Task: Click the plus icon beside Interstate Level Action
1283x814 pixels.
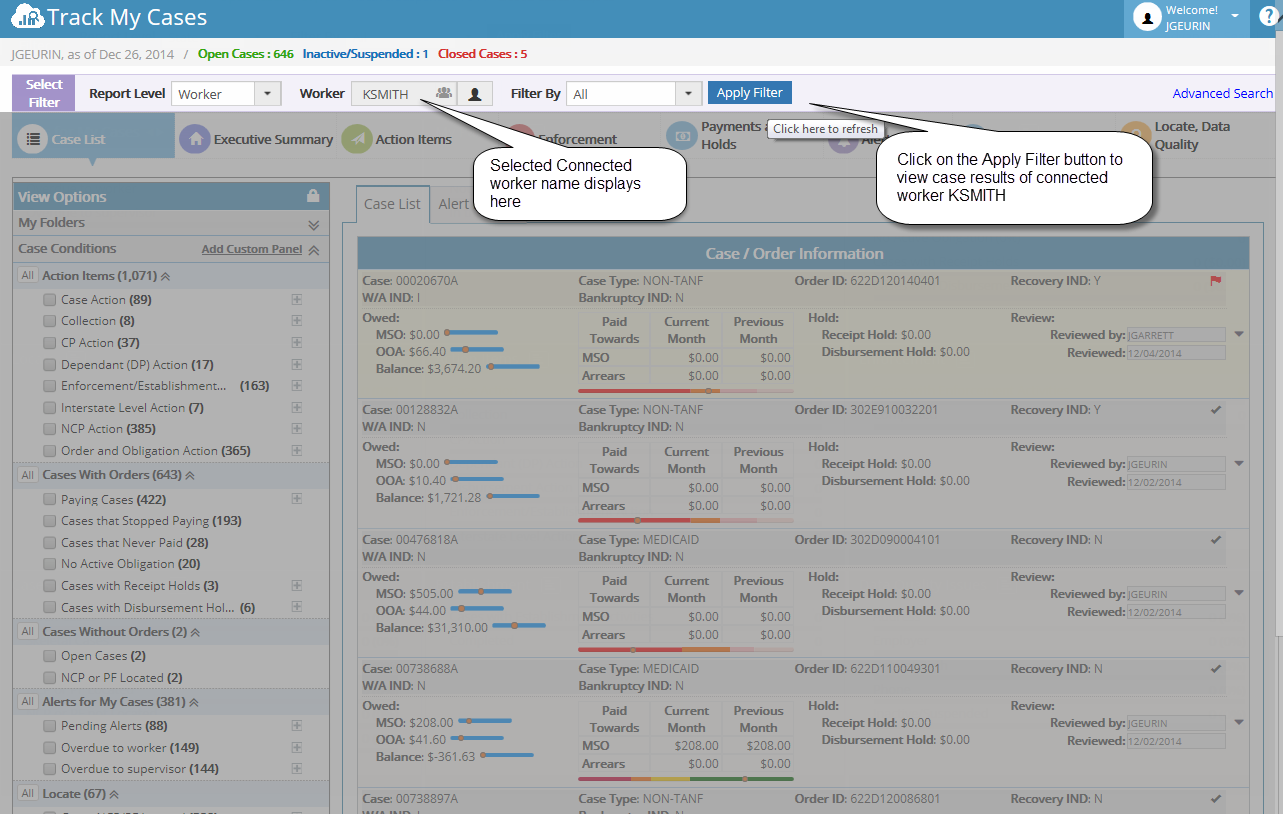Action: tap(296, 408)
